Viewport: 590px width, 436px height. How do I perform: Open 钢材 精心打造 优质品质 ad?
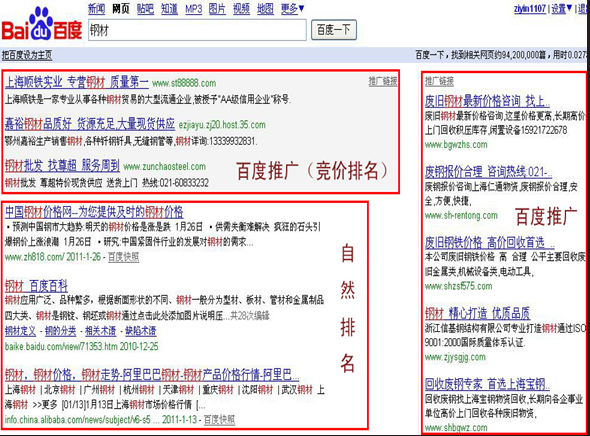(x=477, y=313)
